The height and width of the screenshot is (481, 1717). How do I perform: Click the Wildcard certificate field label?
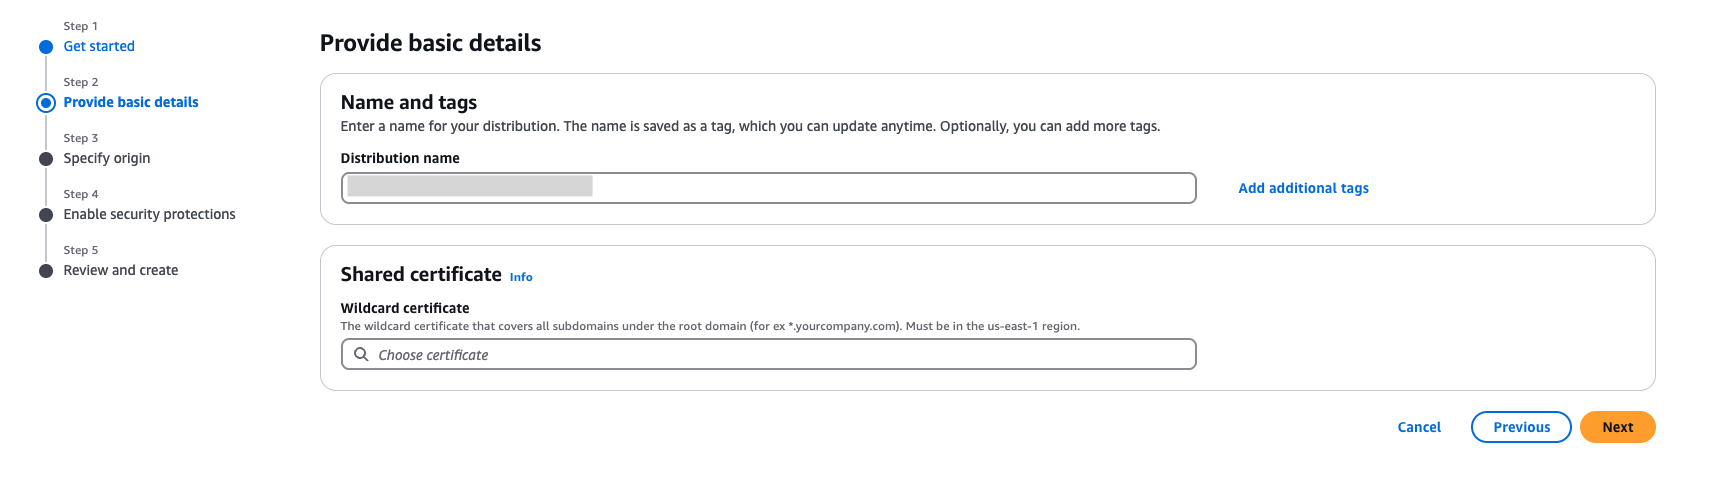[x=405, y=308]
